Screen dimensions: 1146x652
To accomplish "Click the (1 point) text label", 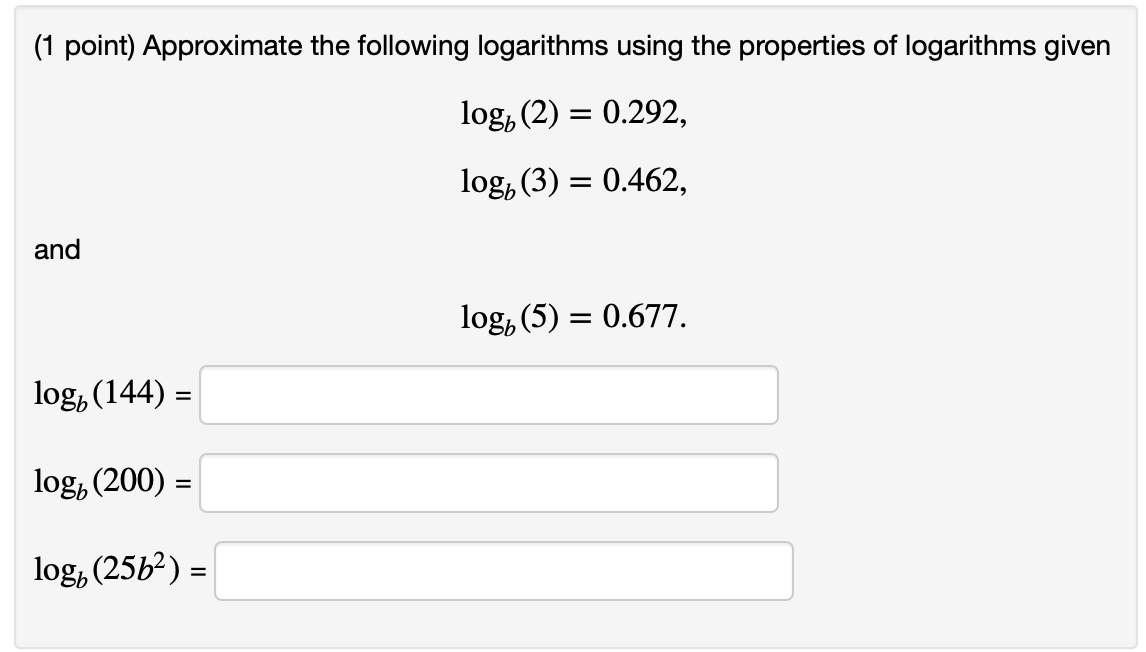I will 85,44.
